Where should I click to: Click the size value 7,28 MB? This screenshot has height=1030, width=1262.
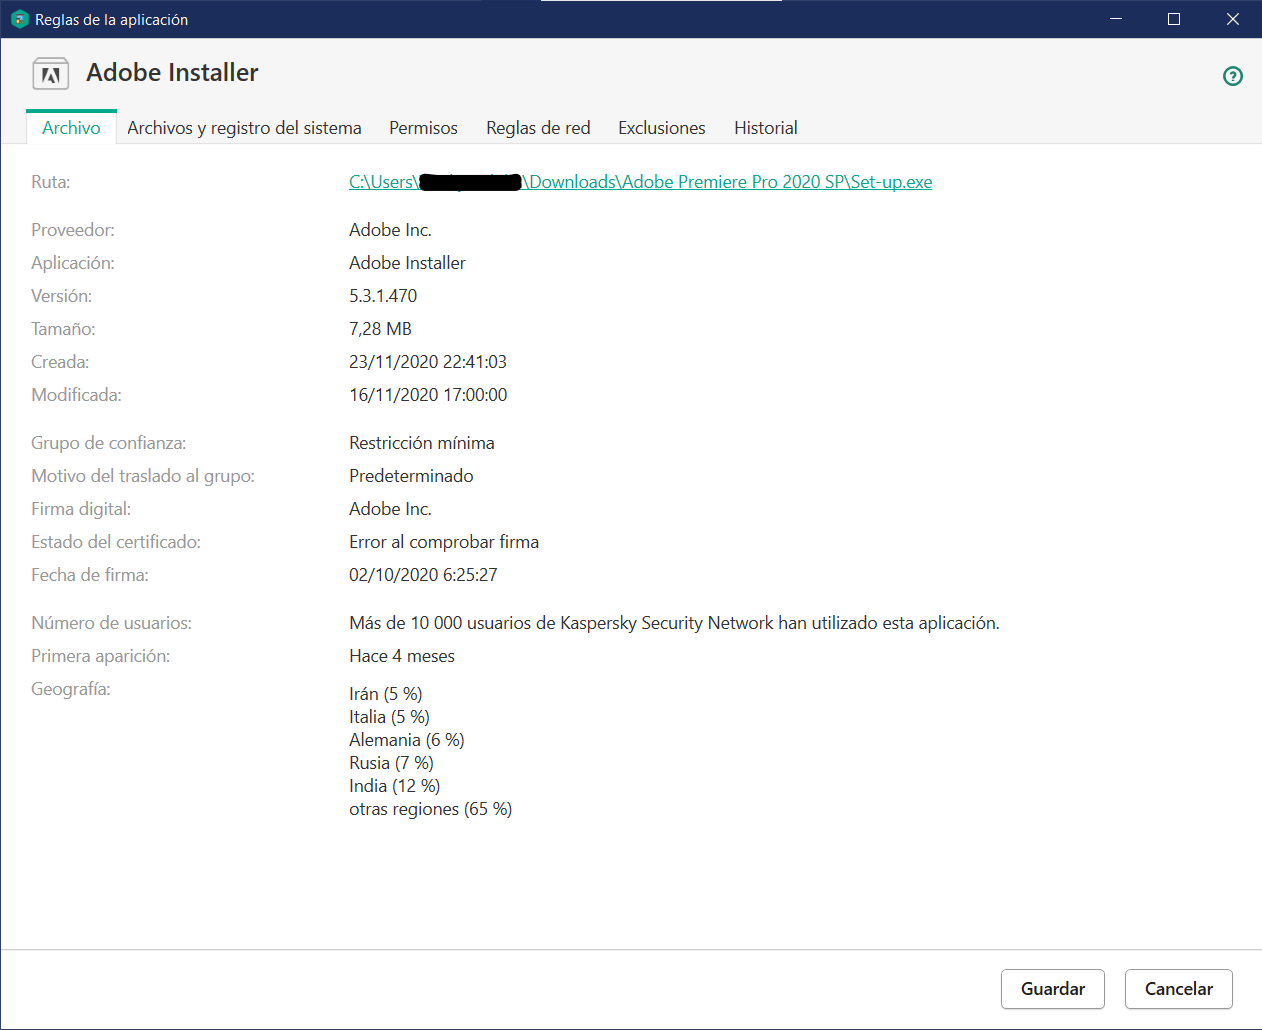(380, 329)
